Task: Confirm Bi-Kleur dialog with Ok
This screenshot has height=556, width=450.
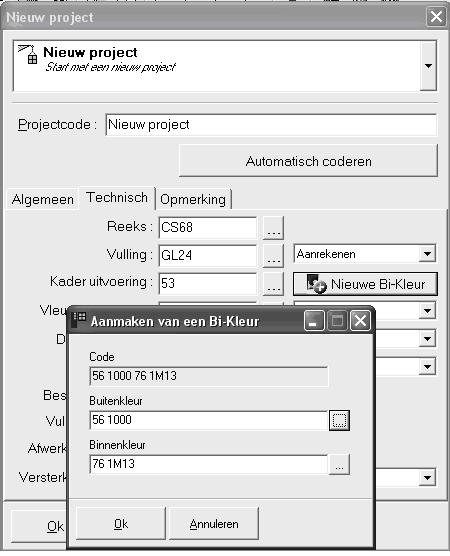Action: (121, 524)
